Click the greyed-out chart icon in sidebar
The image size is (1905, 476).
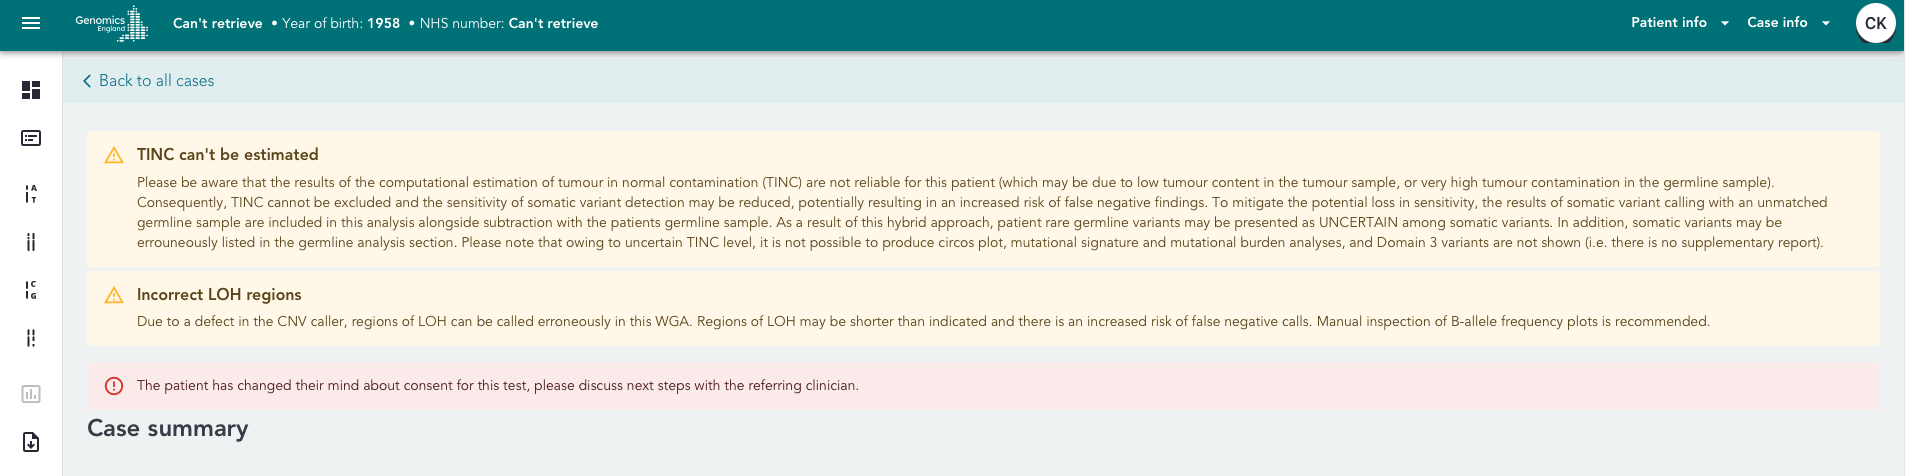point(31,394)
